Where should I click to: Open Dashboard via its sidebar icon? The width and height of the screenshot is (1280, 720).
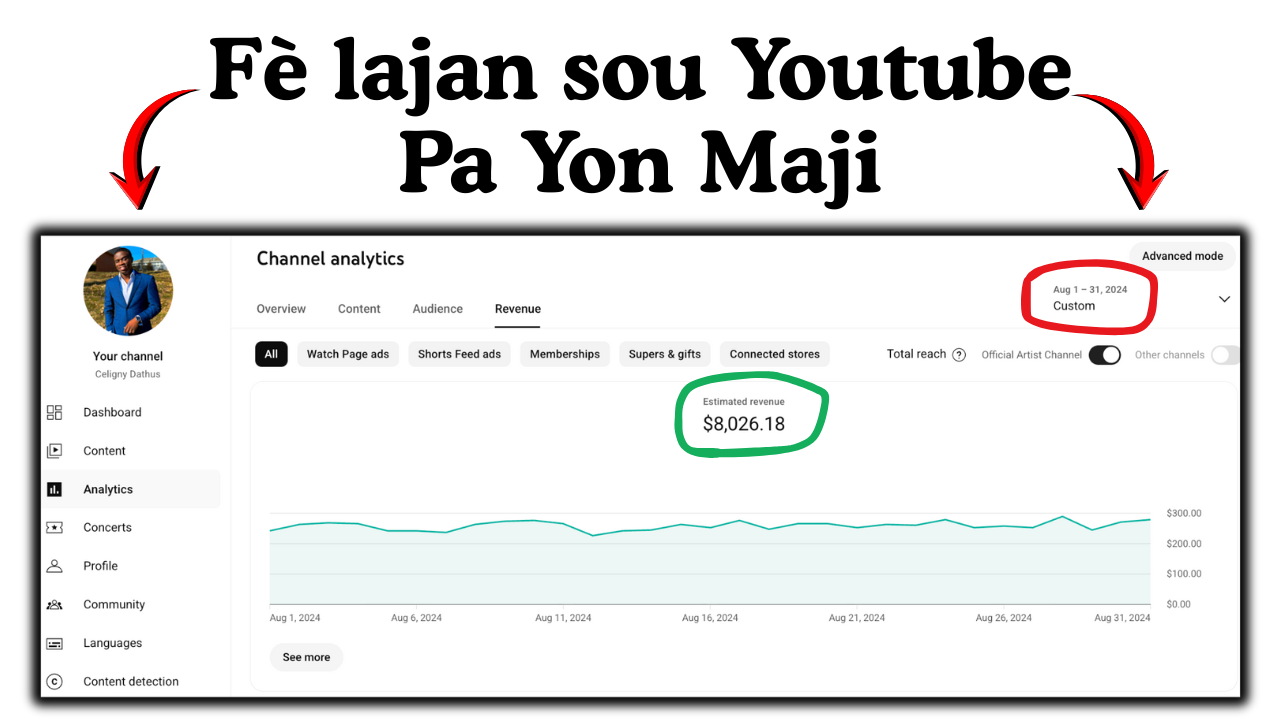pos(55,412)
